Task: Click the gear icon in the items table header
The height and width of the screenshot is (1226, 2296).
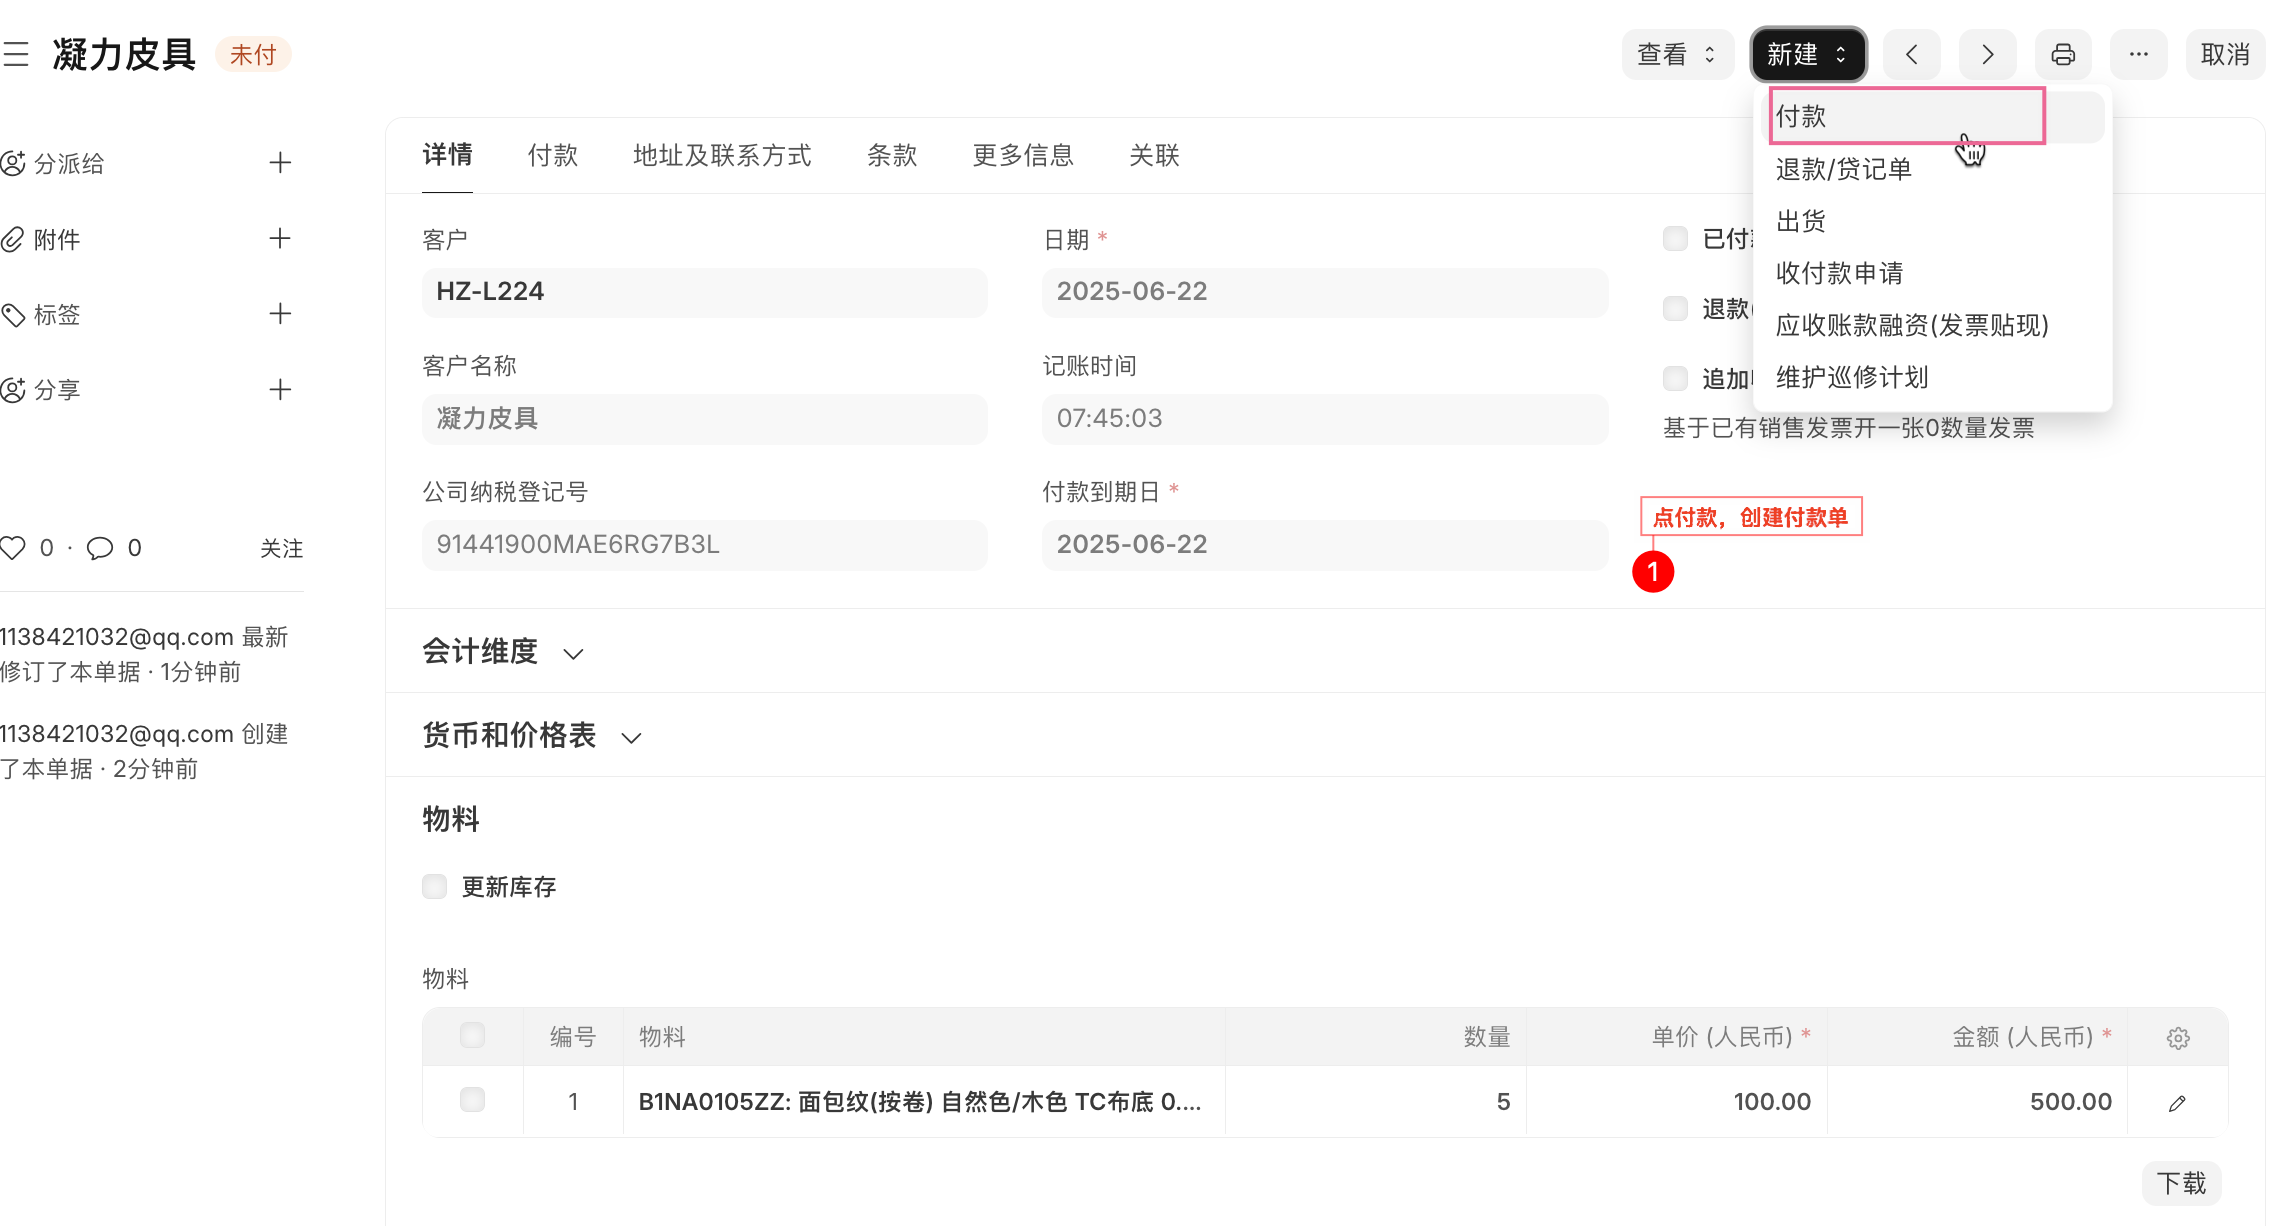Action: (x=2178, y=1038)
